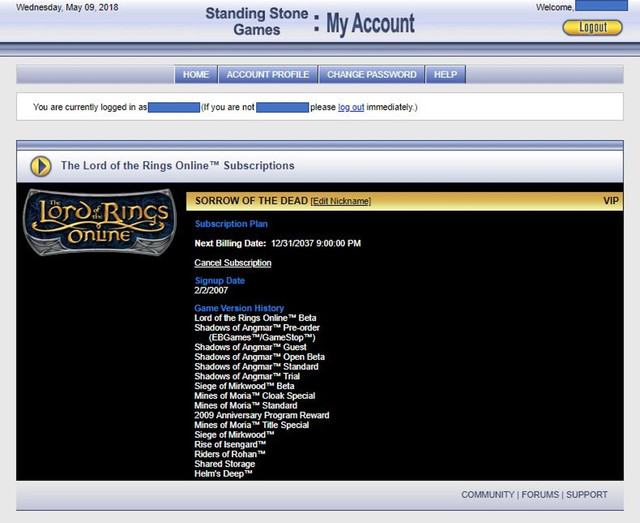This screenshot has height=523, width=640.
Task: Click 'Shadows of Angmar™ Pre-order' entry
Action: point(257,328)
